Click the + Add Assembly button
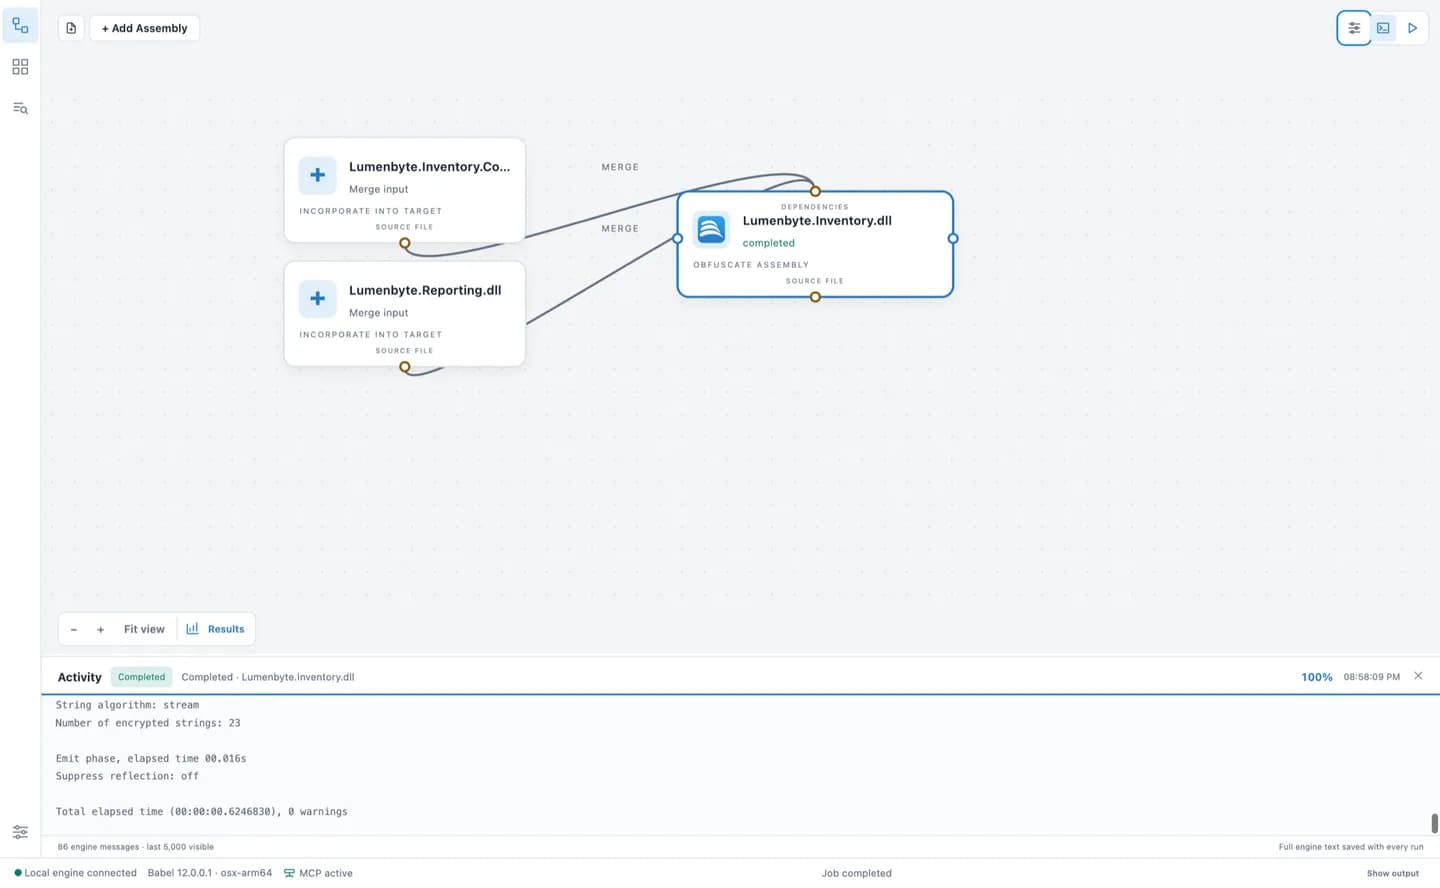 coord(145,28)
